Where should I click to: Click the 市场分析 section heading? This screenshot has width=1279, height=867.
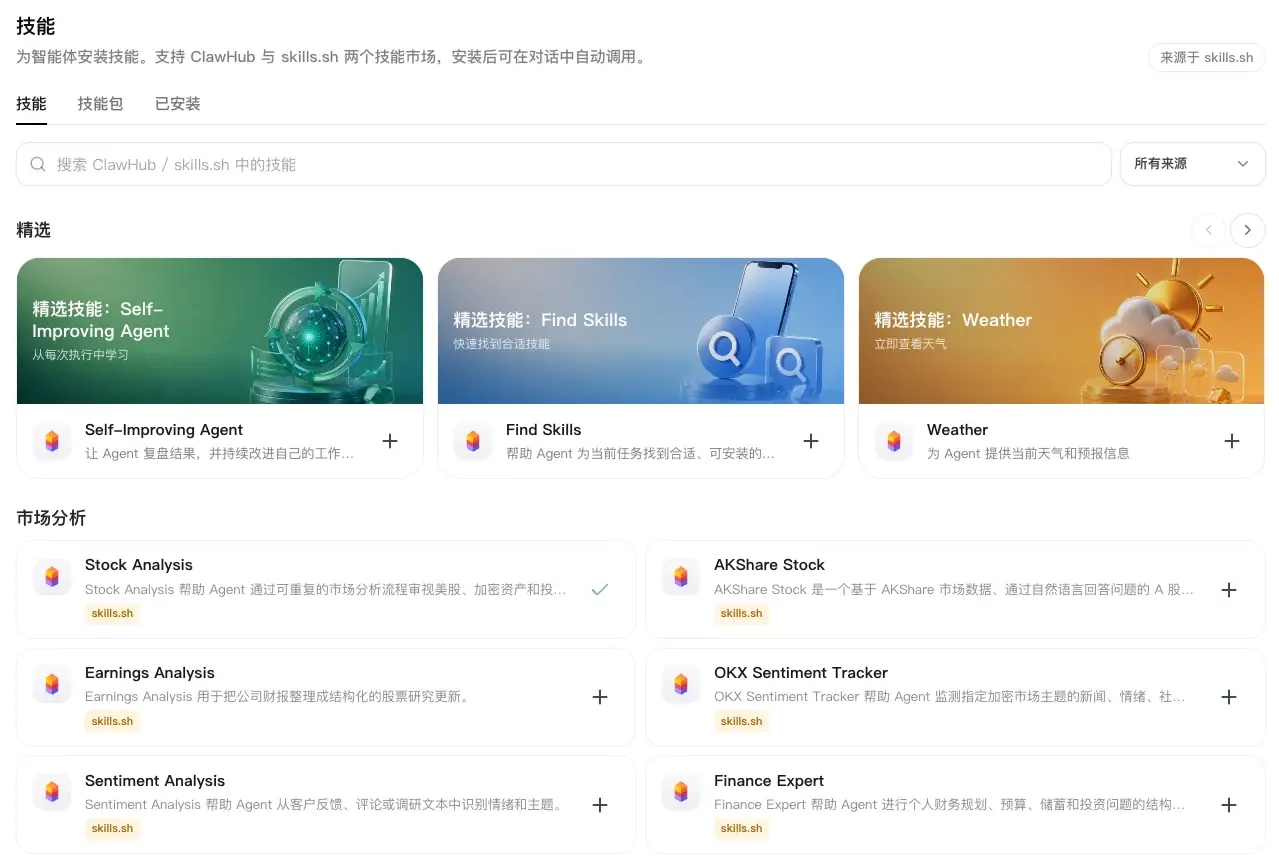click(x=51, y=518)
